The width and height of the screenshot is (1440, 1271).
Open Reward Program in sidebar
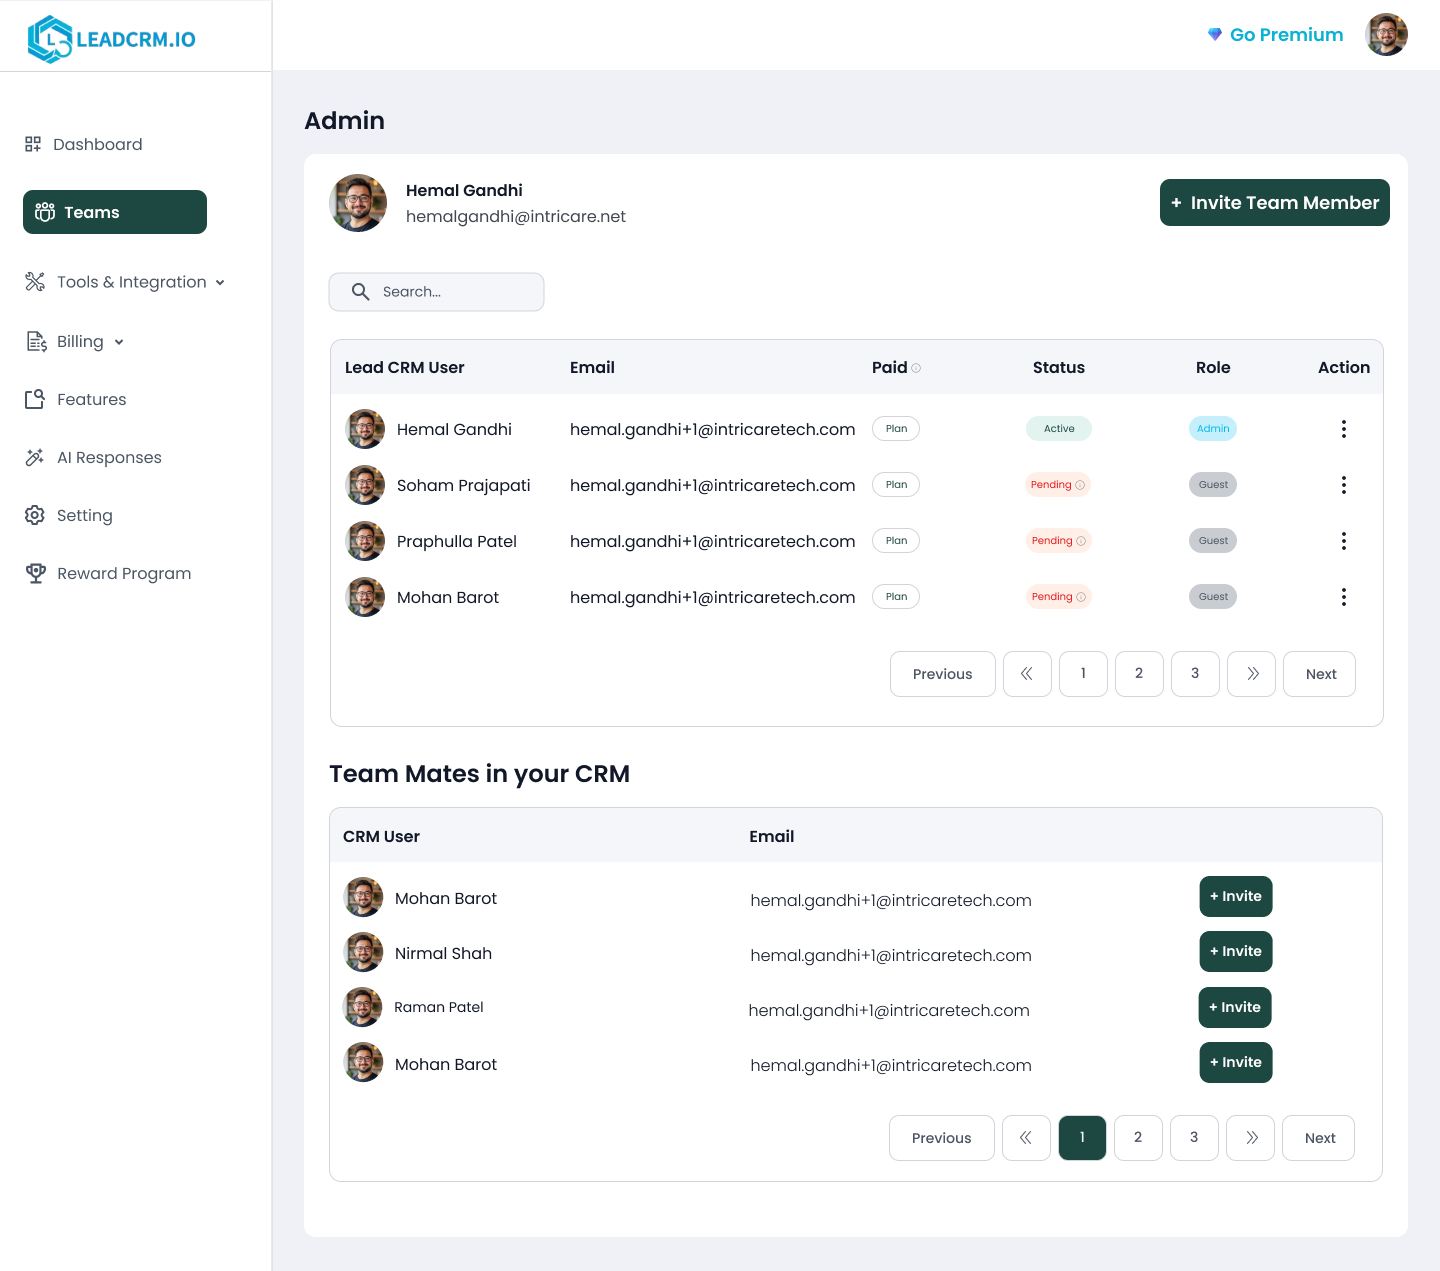(108, 573)
